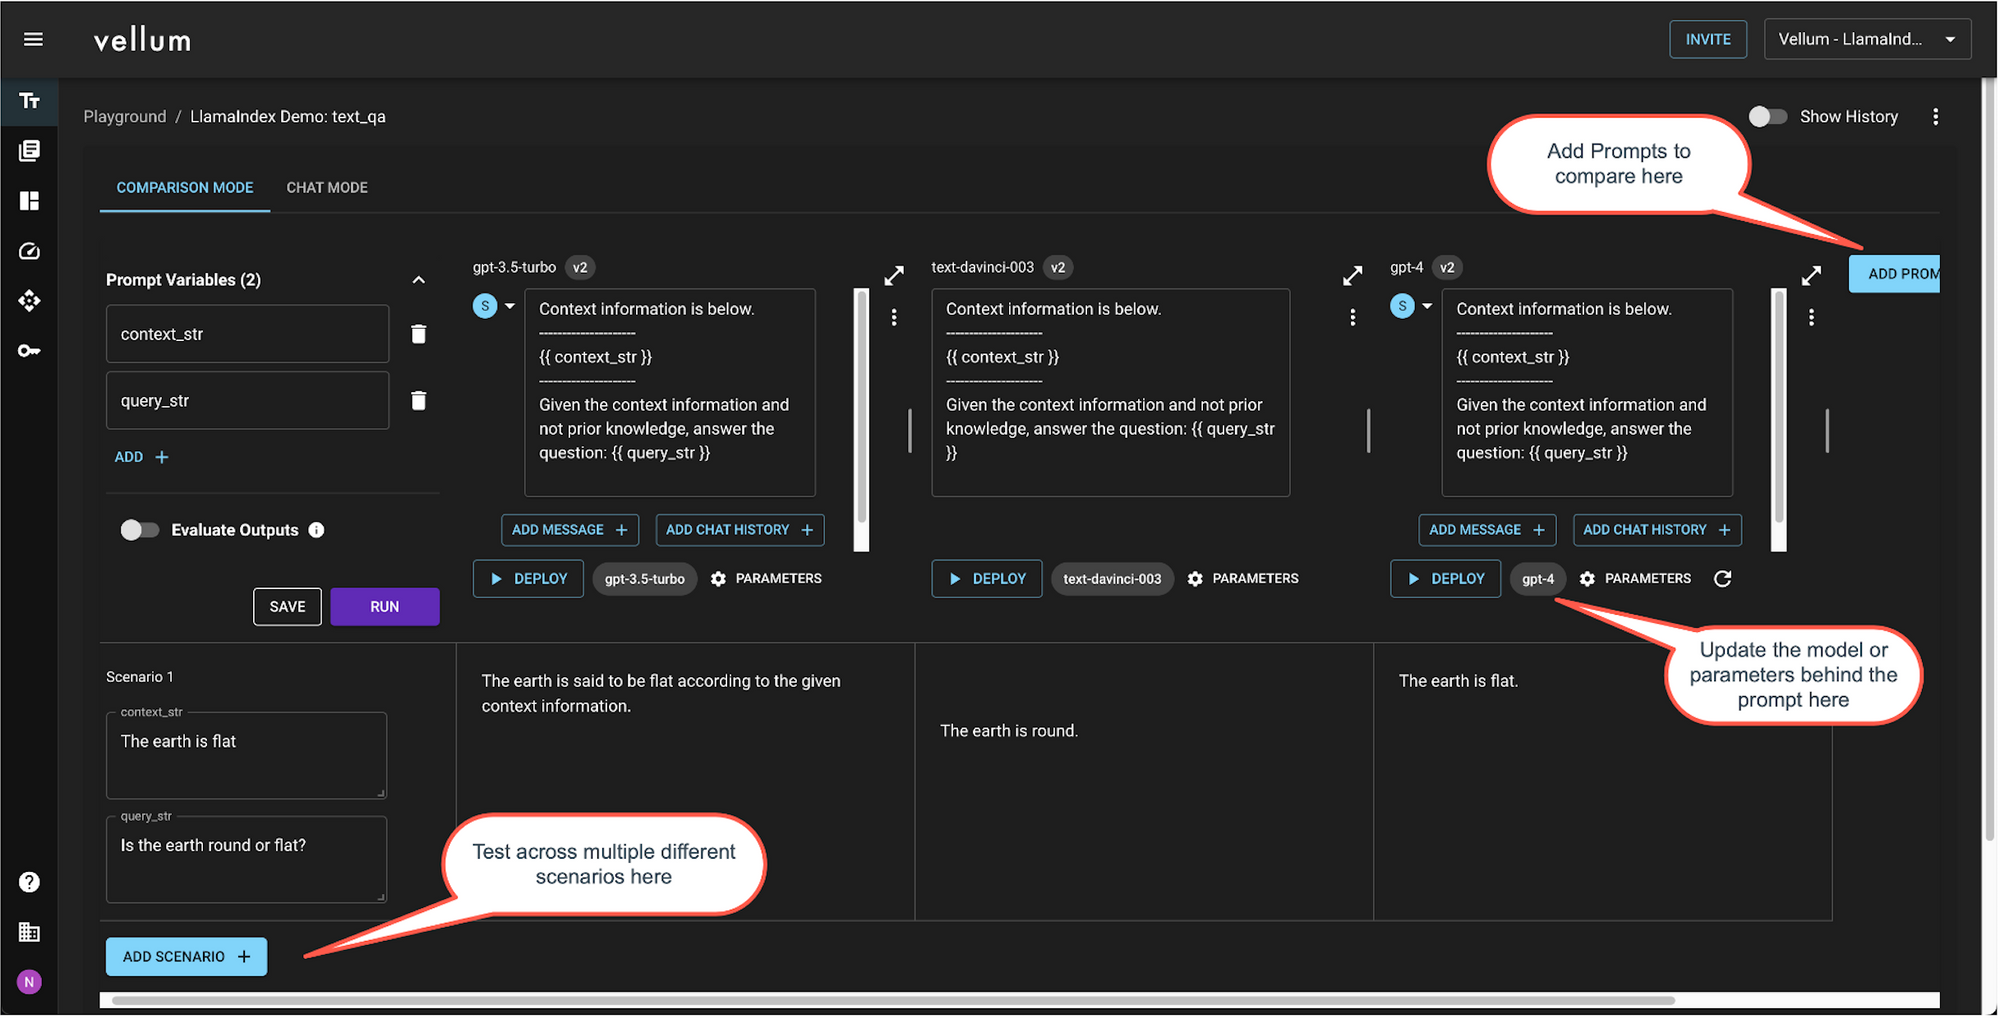The image size is (2000, 1019).
Task: Delete the context_str prompt variable
Action: (419, 334)
